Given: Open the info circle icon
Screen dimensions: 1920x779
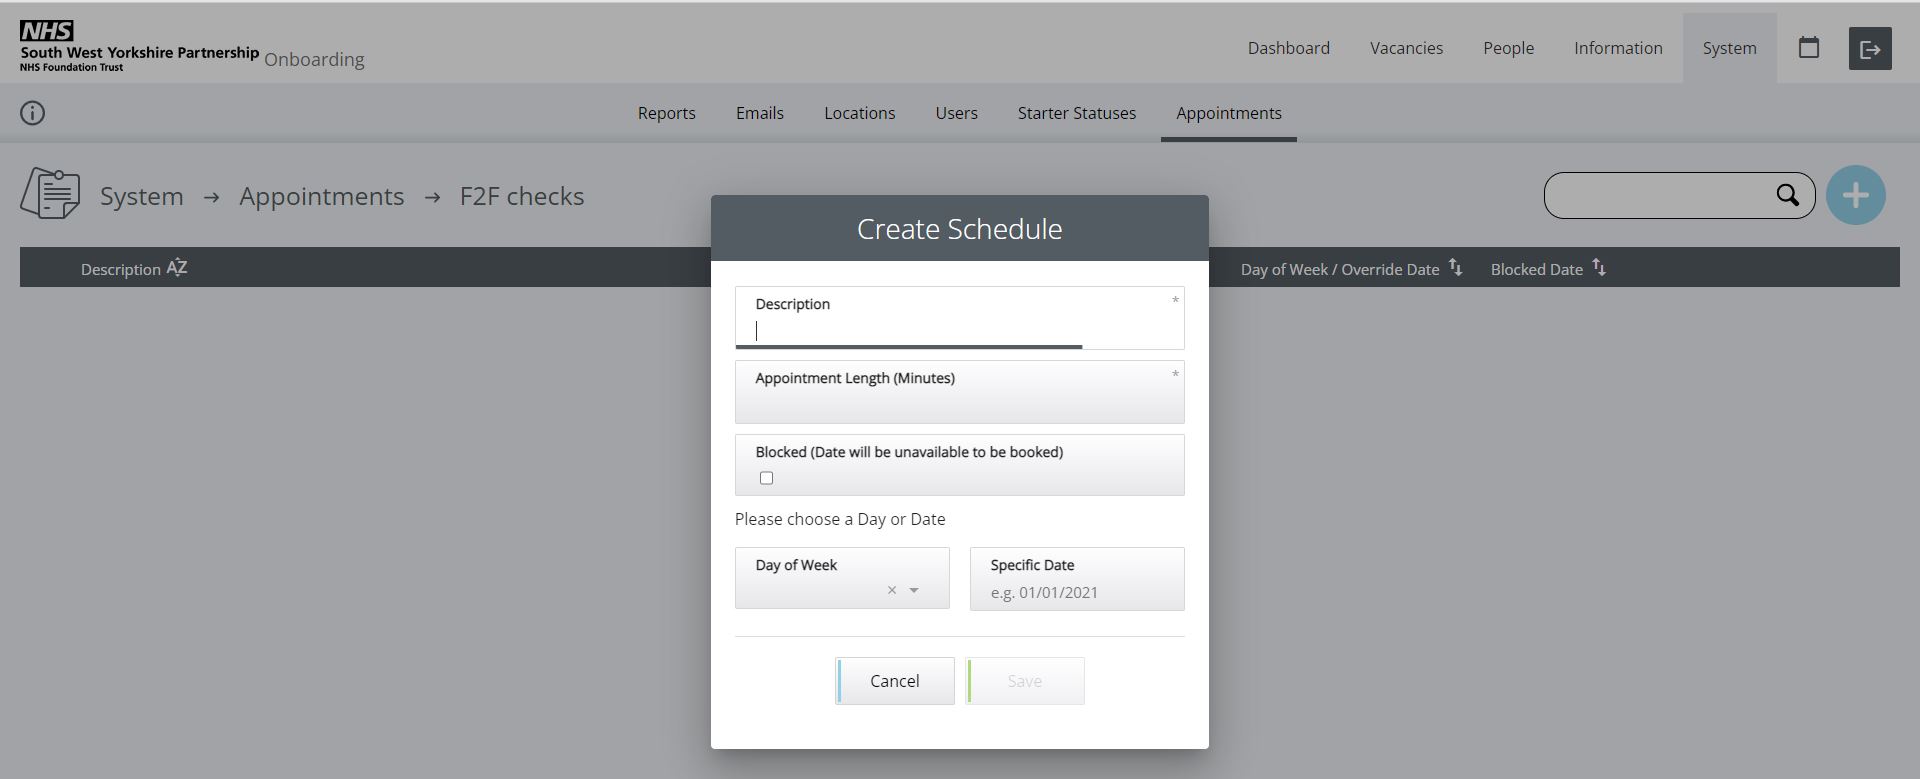Looking at the screenshot, I should pyautogui.click(x=33, y=113).
